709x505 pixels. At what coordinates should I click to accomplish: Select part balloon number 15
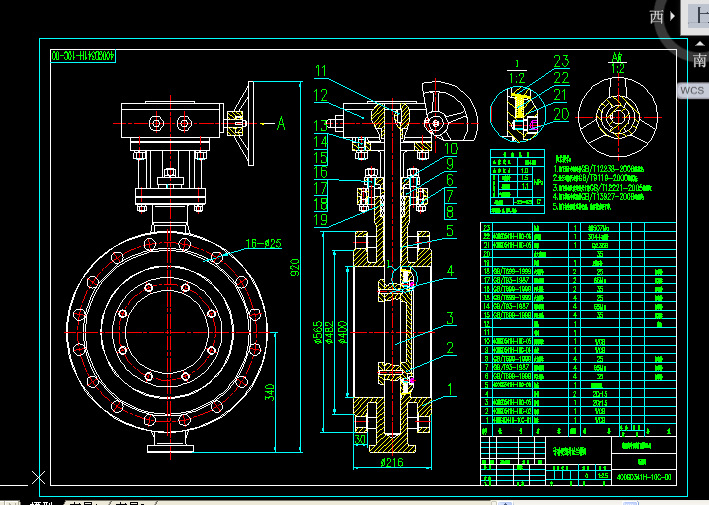coord(321,157)
